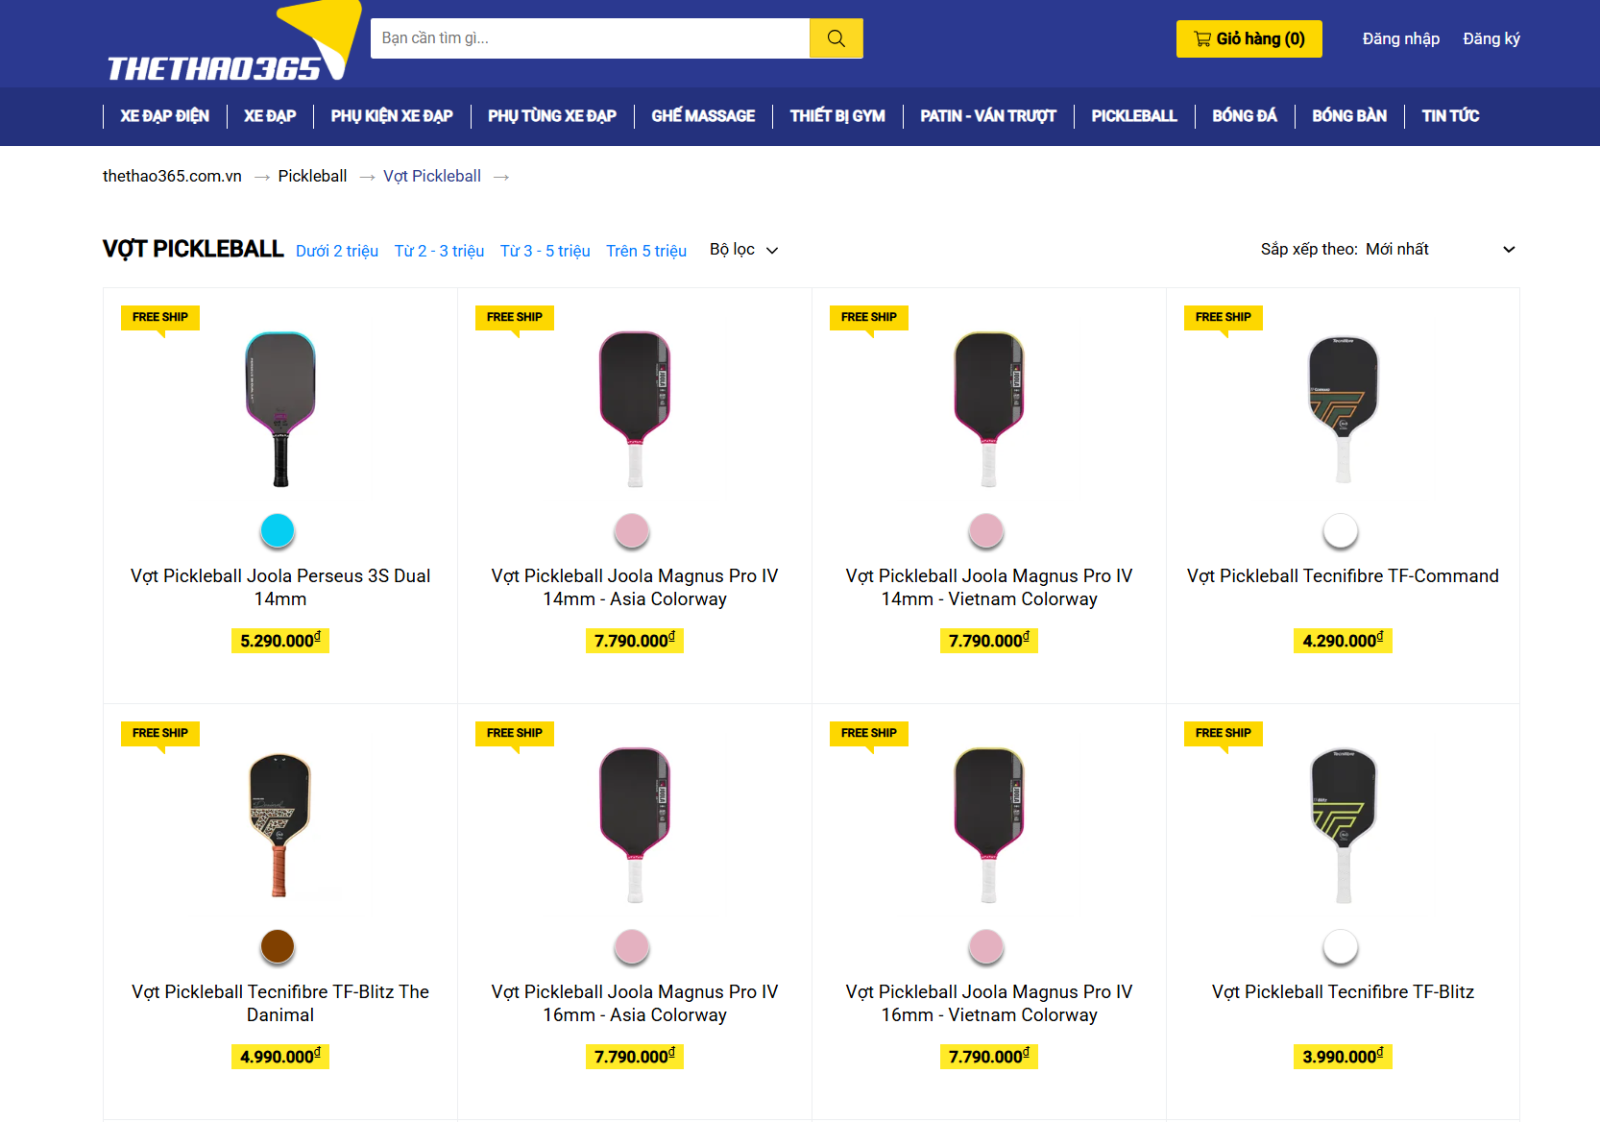Select cyan color swatch for Joola Perseus 3S
Screen dimensions: 1600x1122
[x=277, y=530]
